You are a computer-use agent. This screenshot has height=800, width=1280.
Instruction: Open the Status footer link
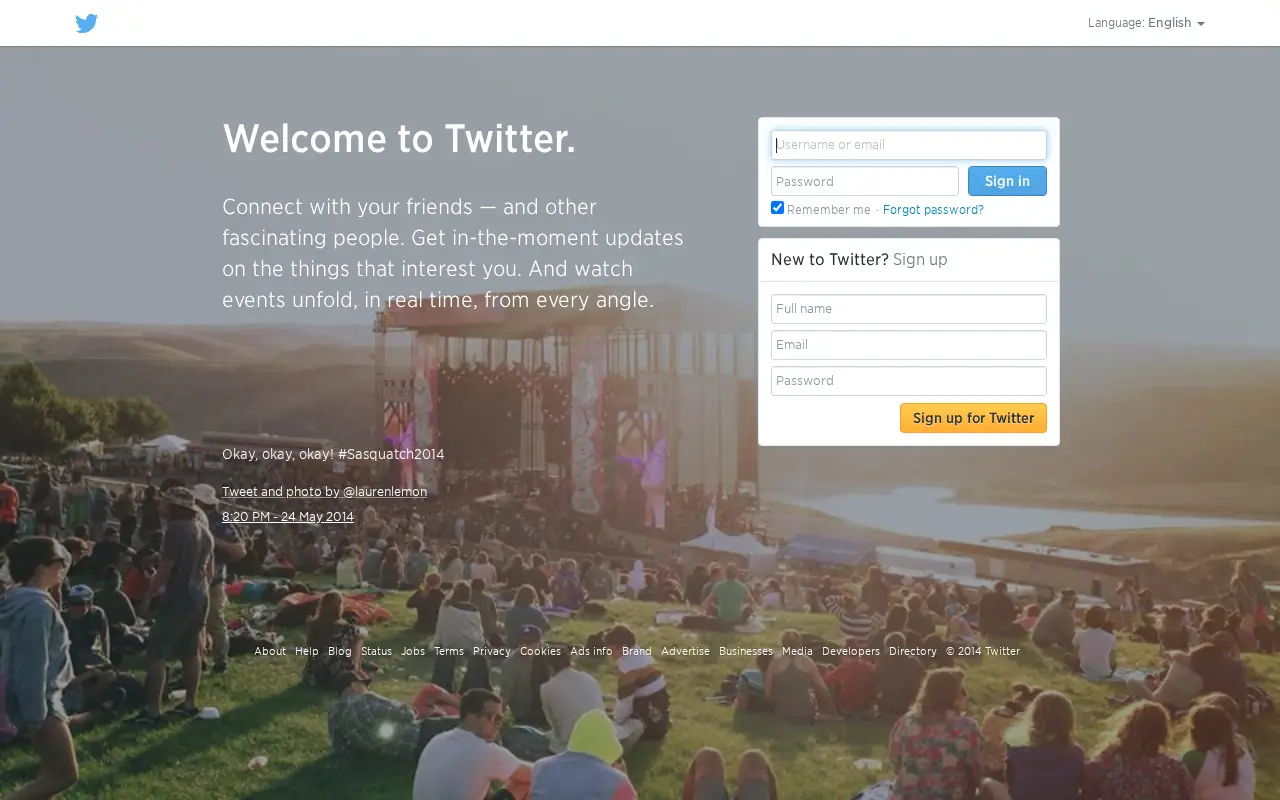pos(376,651)
